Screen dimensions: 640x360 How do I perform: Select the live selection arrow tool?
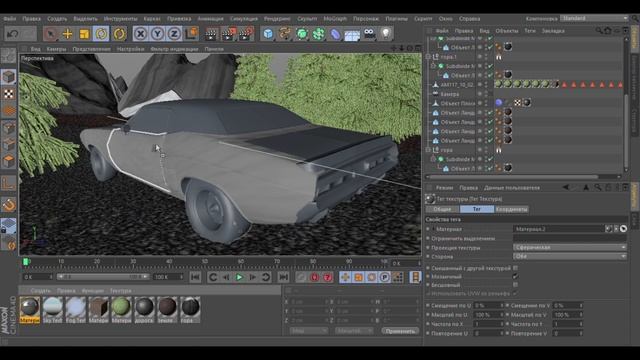click(x=51, y=33)
